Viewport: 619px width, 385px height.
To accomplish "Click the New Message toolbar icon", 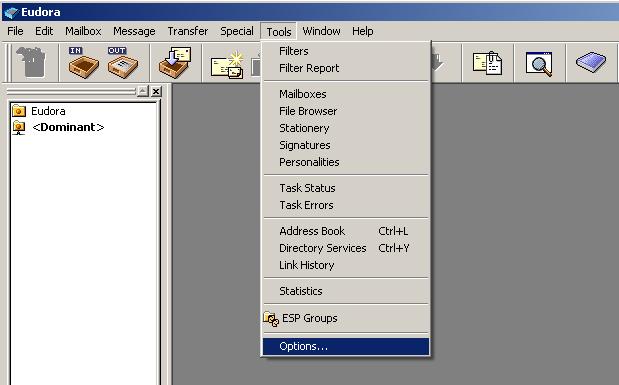I will pos(227,65).
